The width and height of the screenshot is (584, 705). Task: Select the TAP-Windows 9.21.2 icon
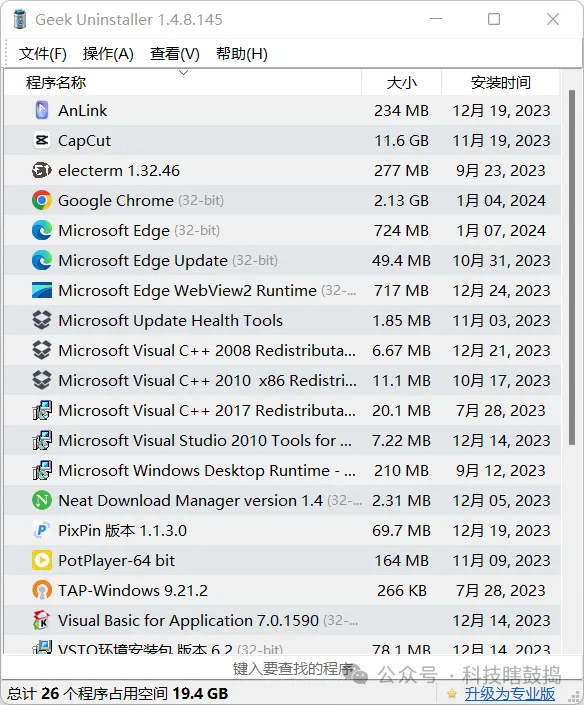tap(42, 590)
